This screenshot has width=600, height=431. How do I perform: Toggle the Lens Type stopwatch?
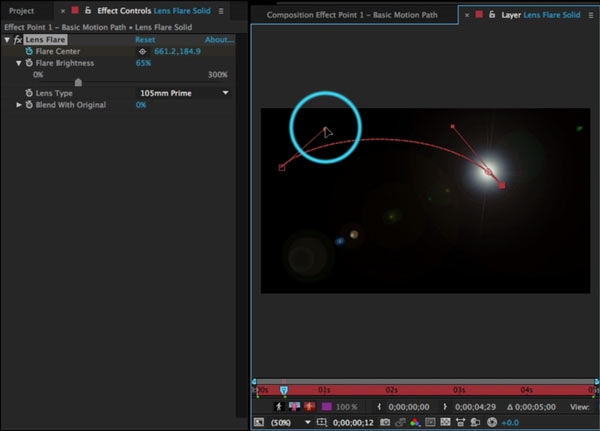pos(29,93)
